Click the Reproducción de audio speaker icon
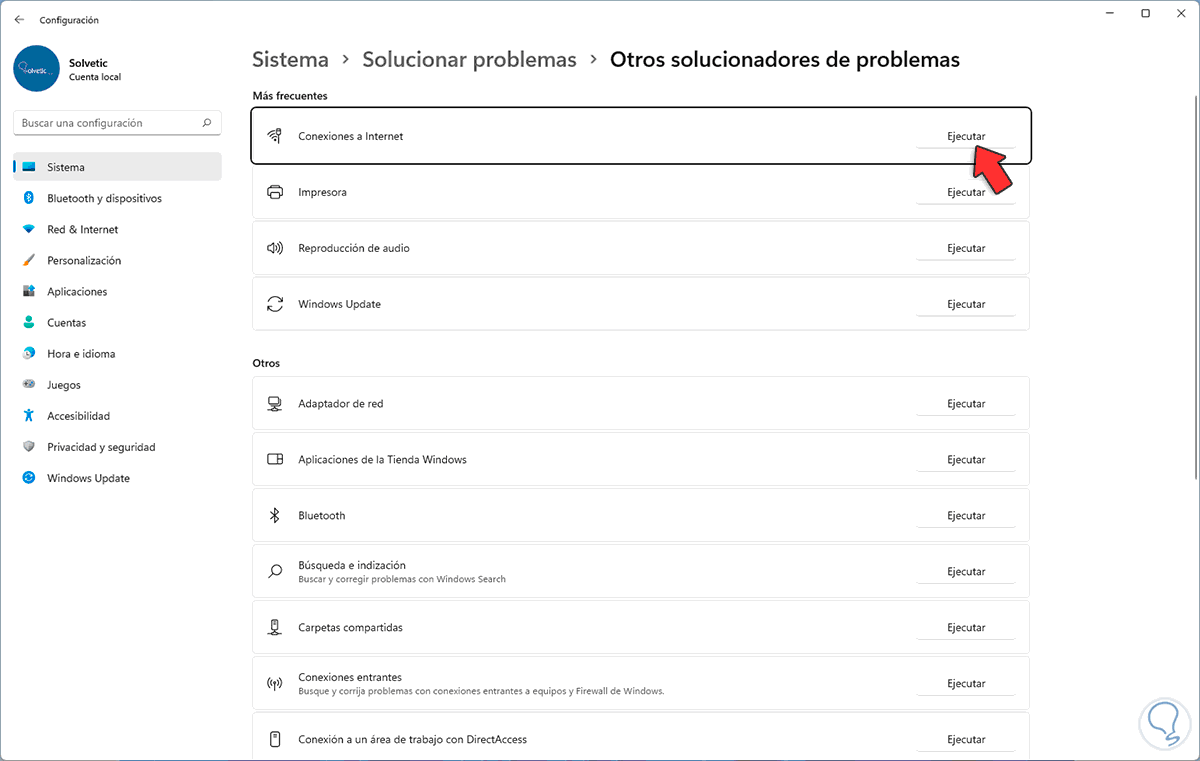The width and height of the screenshot is (1200, 761). point(275,248)
